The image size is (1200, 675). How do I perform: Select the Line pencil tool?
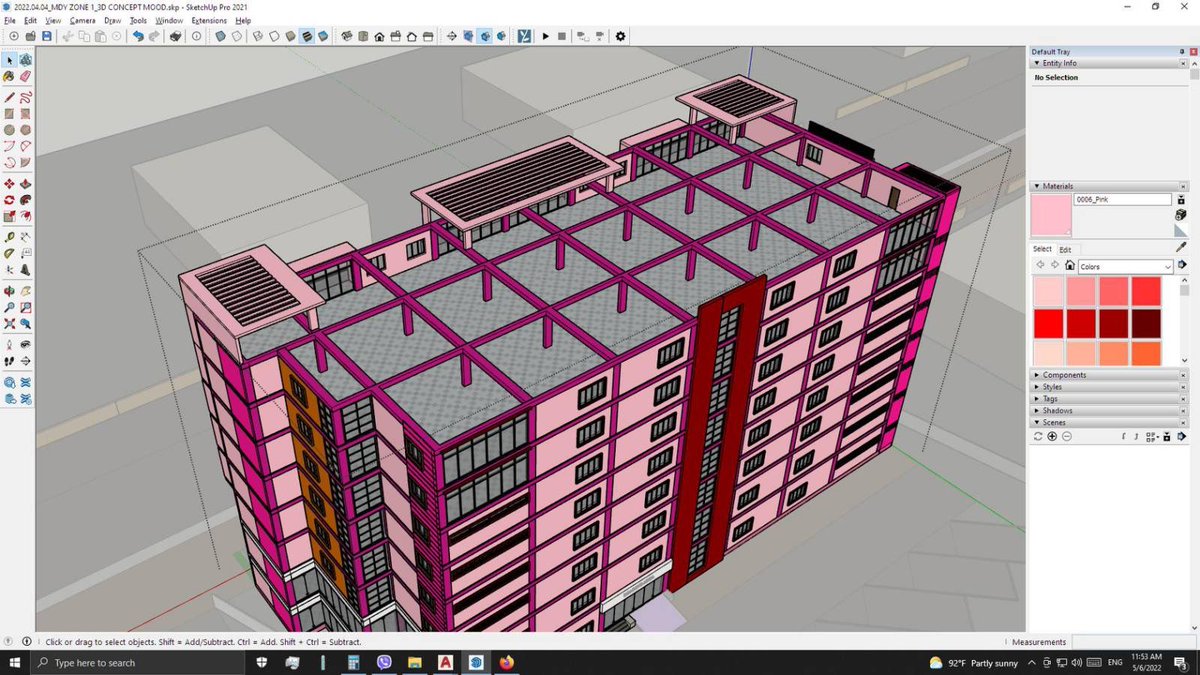[9, 97]
